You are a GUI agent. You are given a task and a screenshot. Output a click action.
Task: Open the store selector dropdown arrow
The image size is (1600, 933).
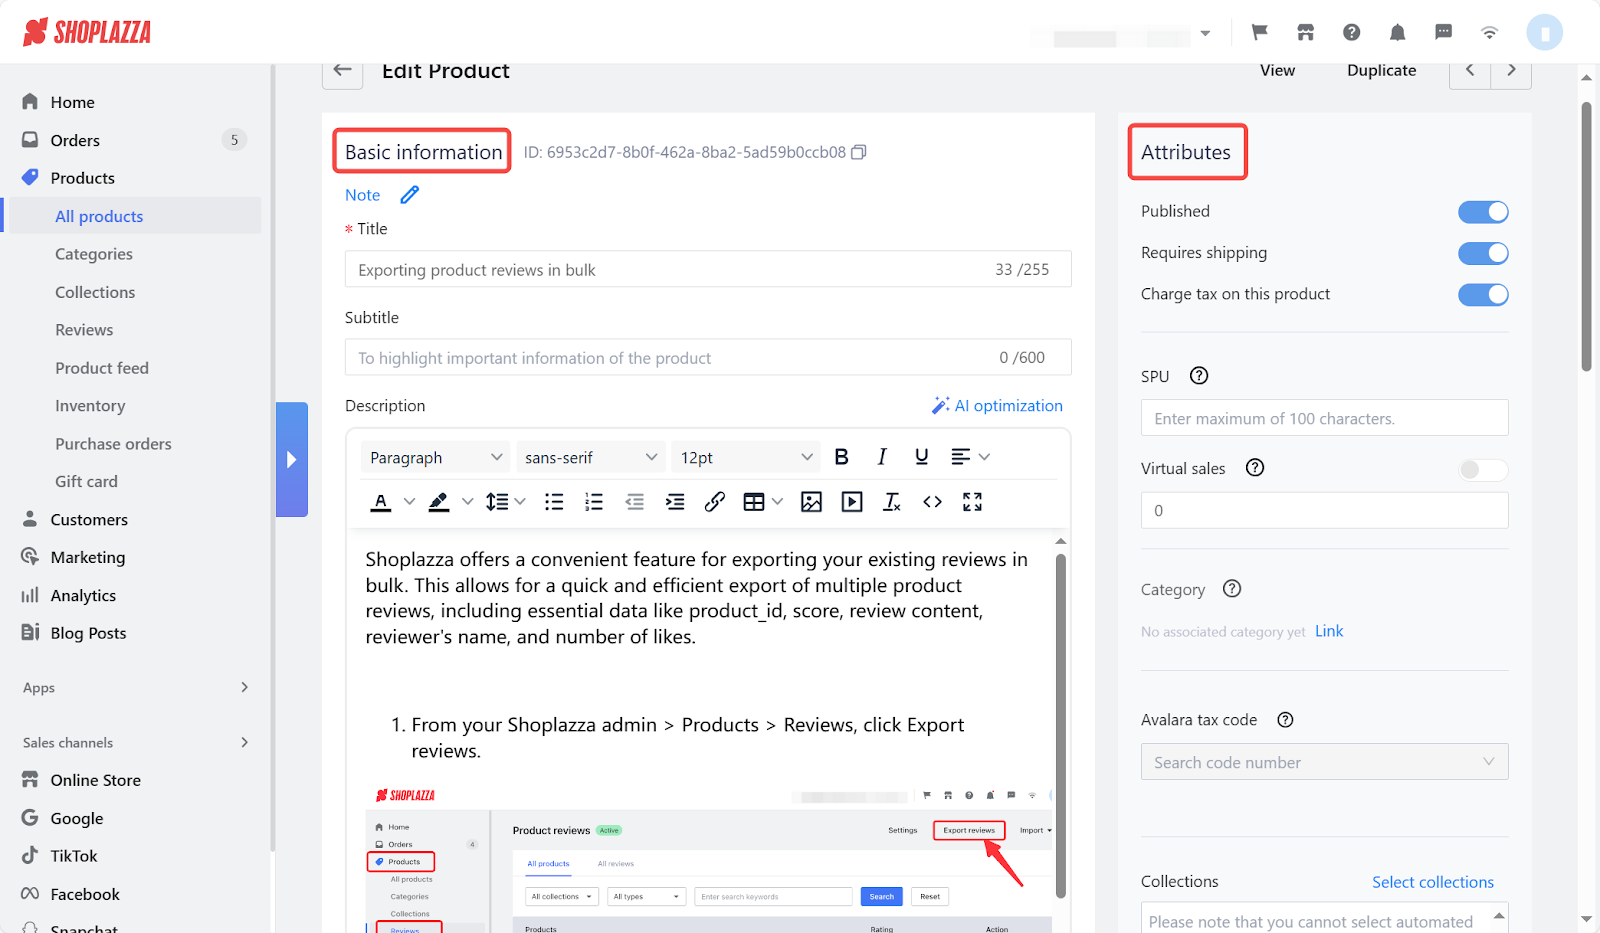[1205, 33]
